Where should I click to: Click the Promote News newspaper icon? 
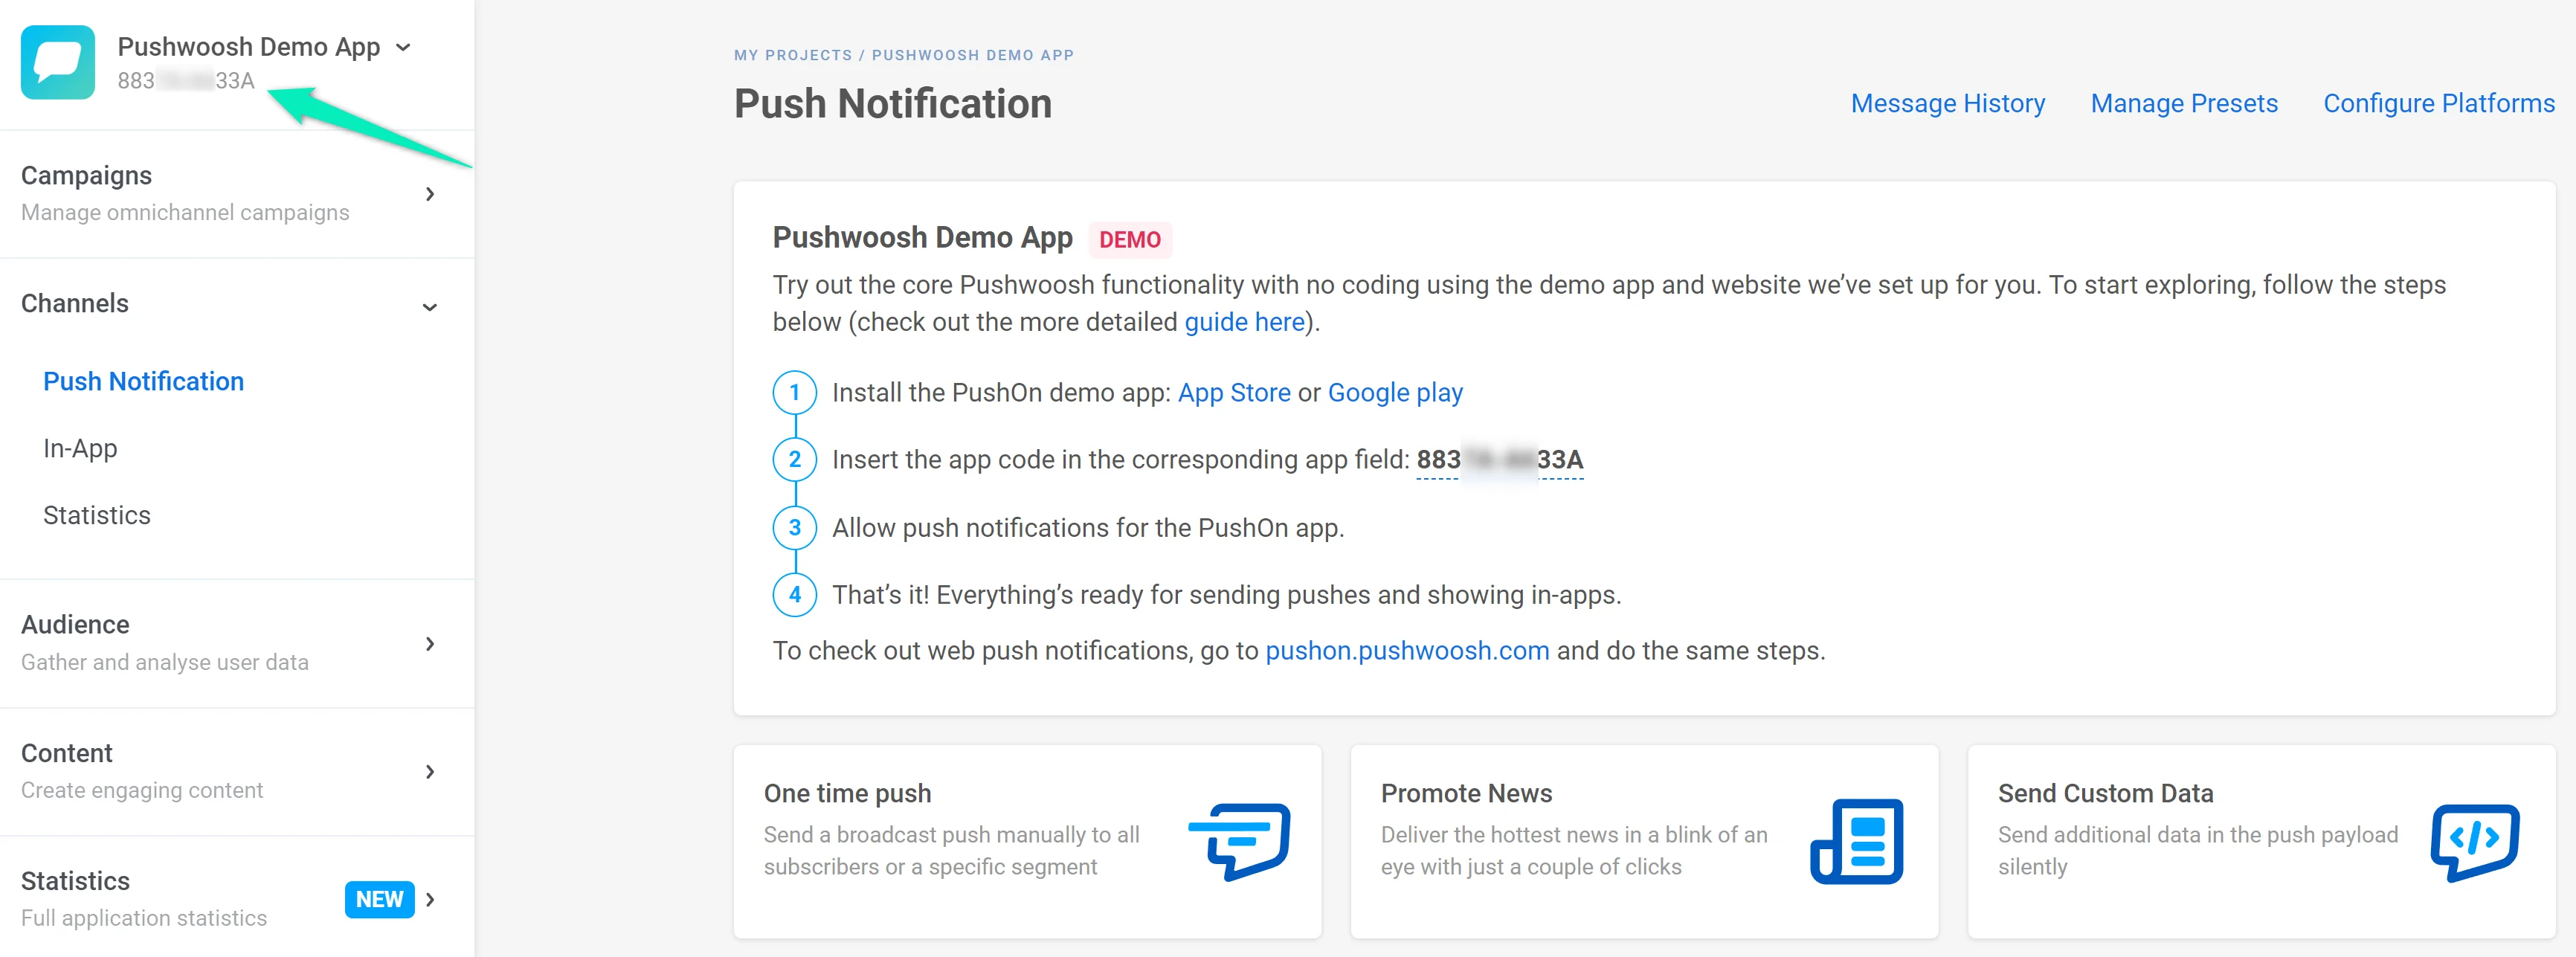click(1856, 840)
